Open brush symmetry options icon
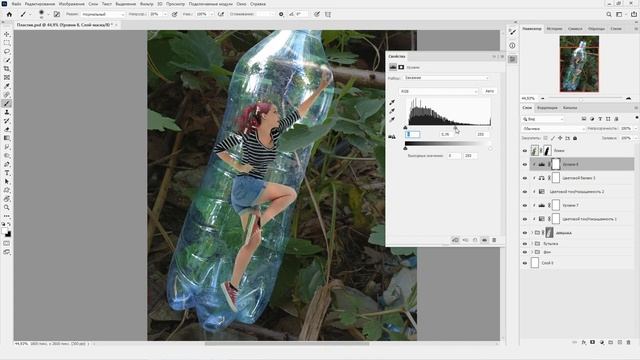 (x=328, y=14)
